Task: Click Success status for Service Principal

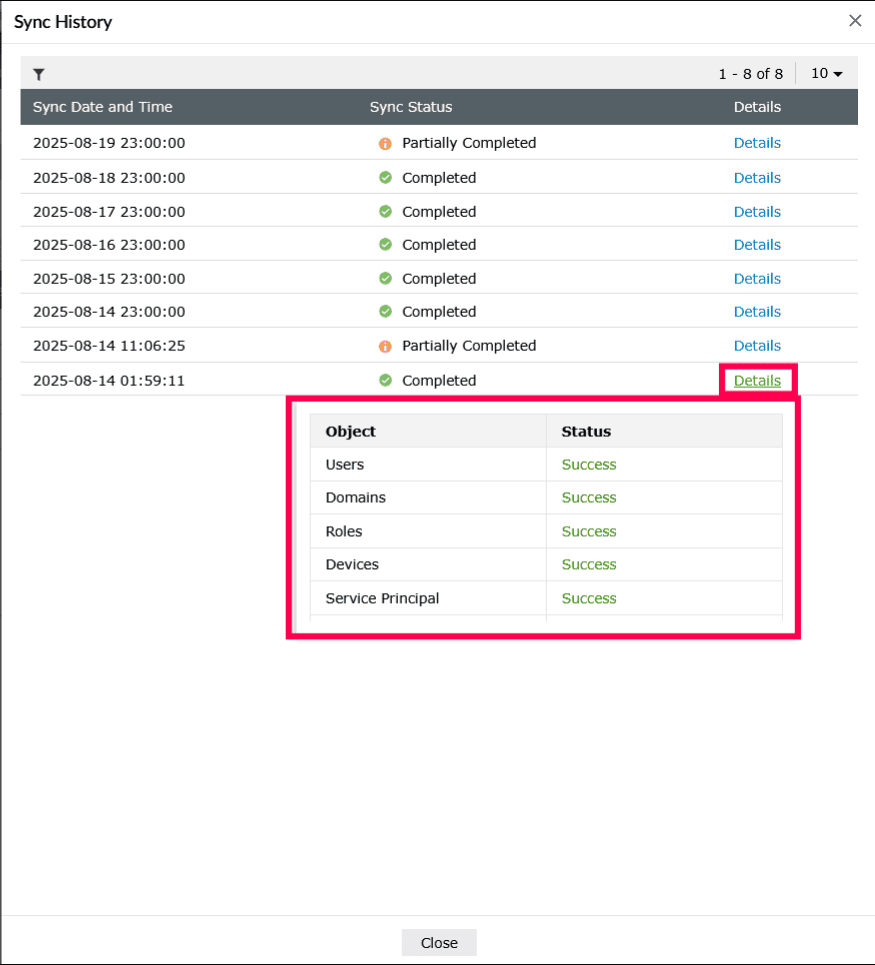Action: pos(589,599)
